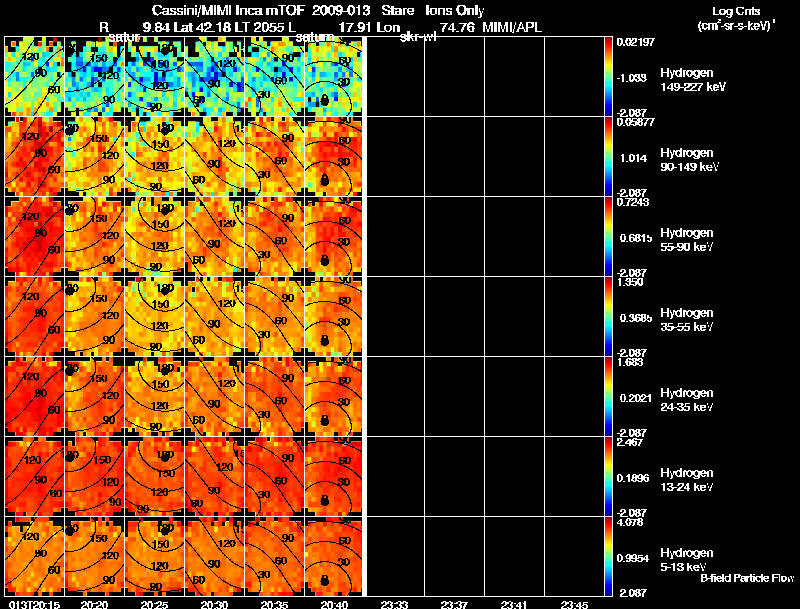Viewport: 800px width, 609px height.
Task: Click the 'MIMI/APL' text in the header
Action: (512, 27)
